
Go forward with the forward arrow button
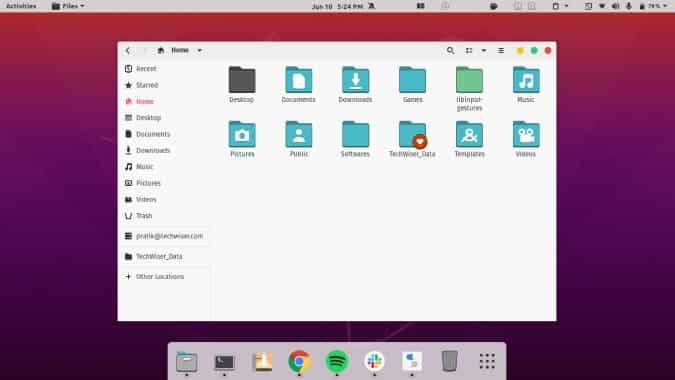coord(145,50)
